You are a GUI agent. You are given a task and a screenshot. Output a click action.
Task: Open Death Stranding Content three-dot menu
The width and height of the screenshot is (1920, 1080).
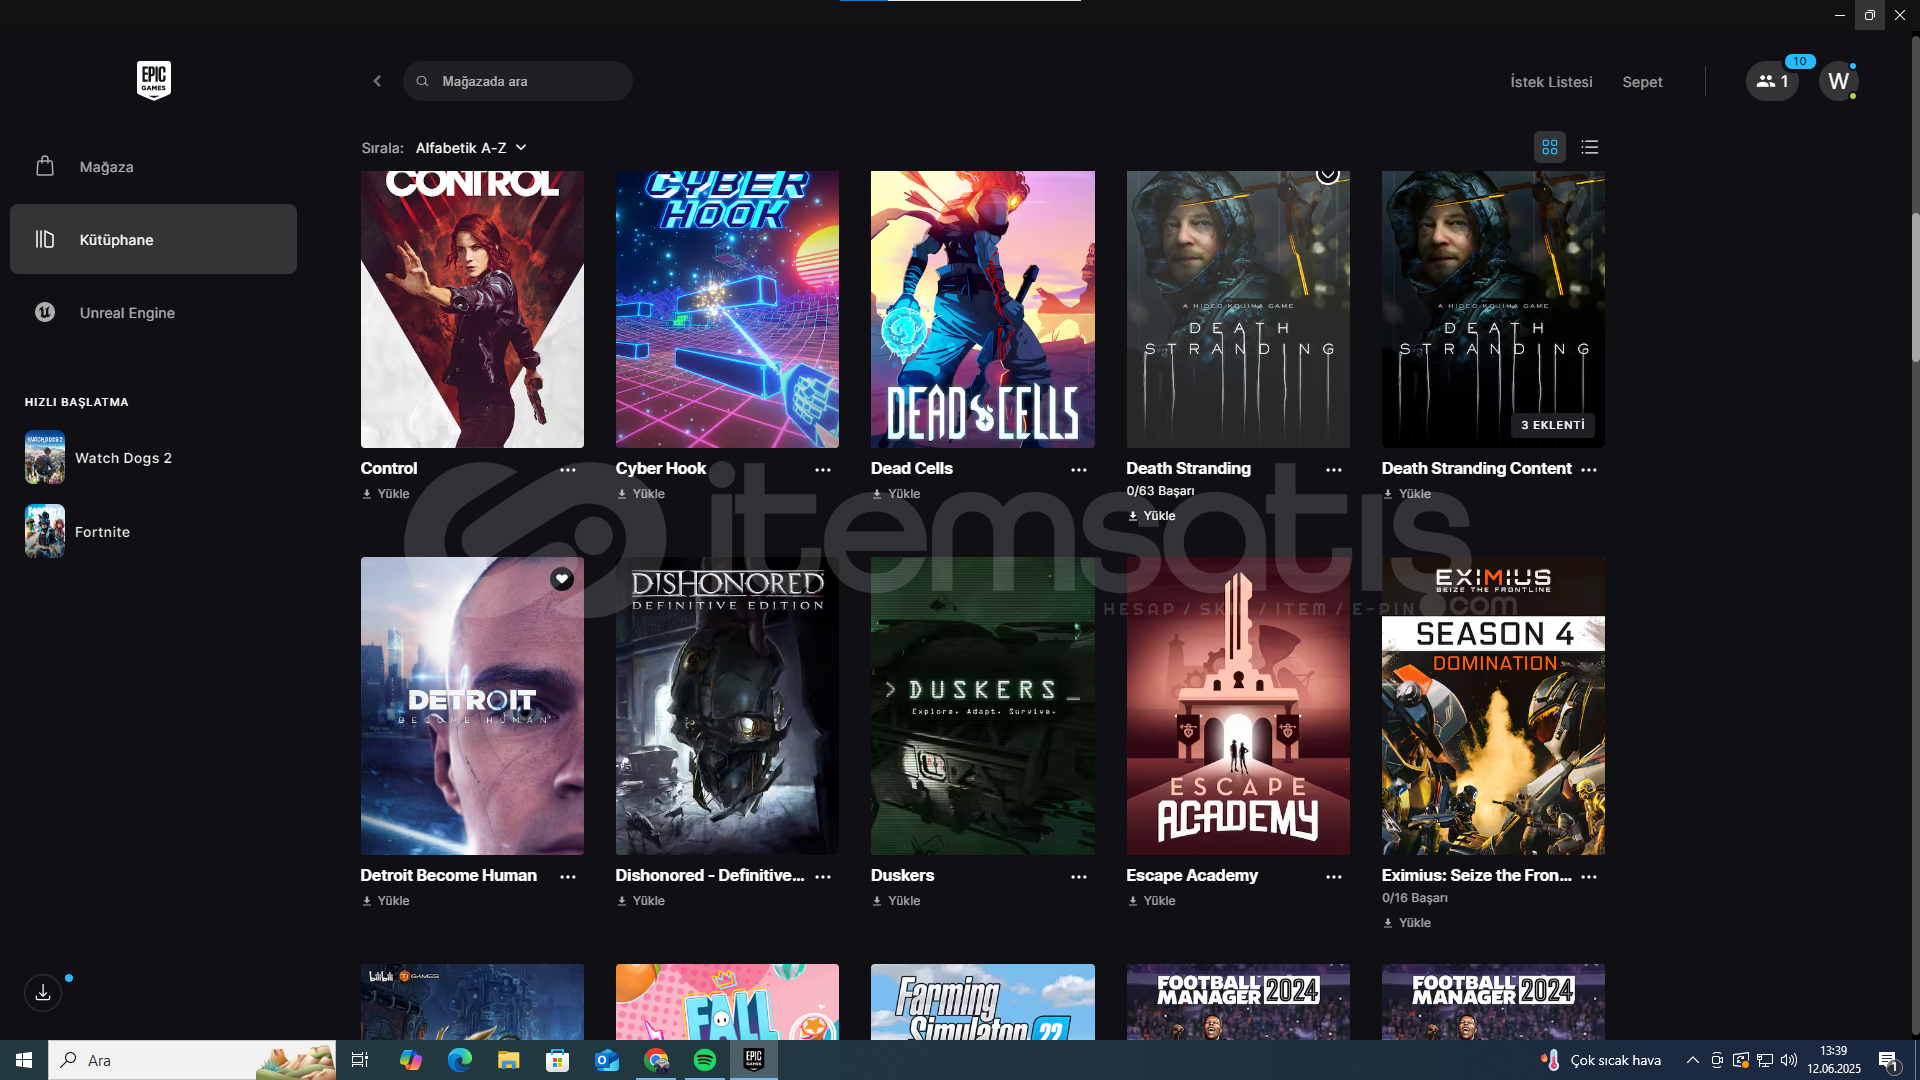click(1589, 469)
